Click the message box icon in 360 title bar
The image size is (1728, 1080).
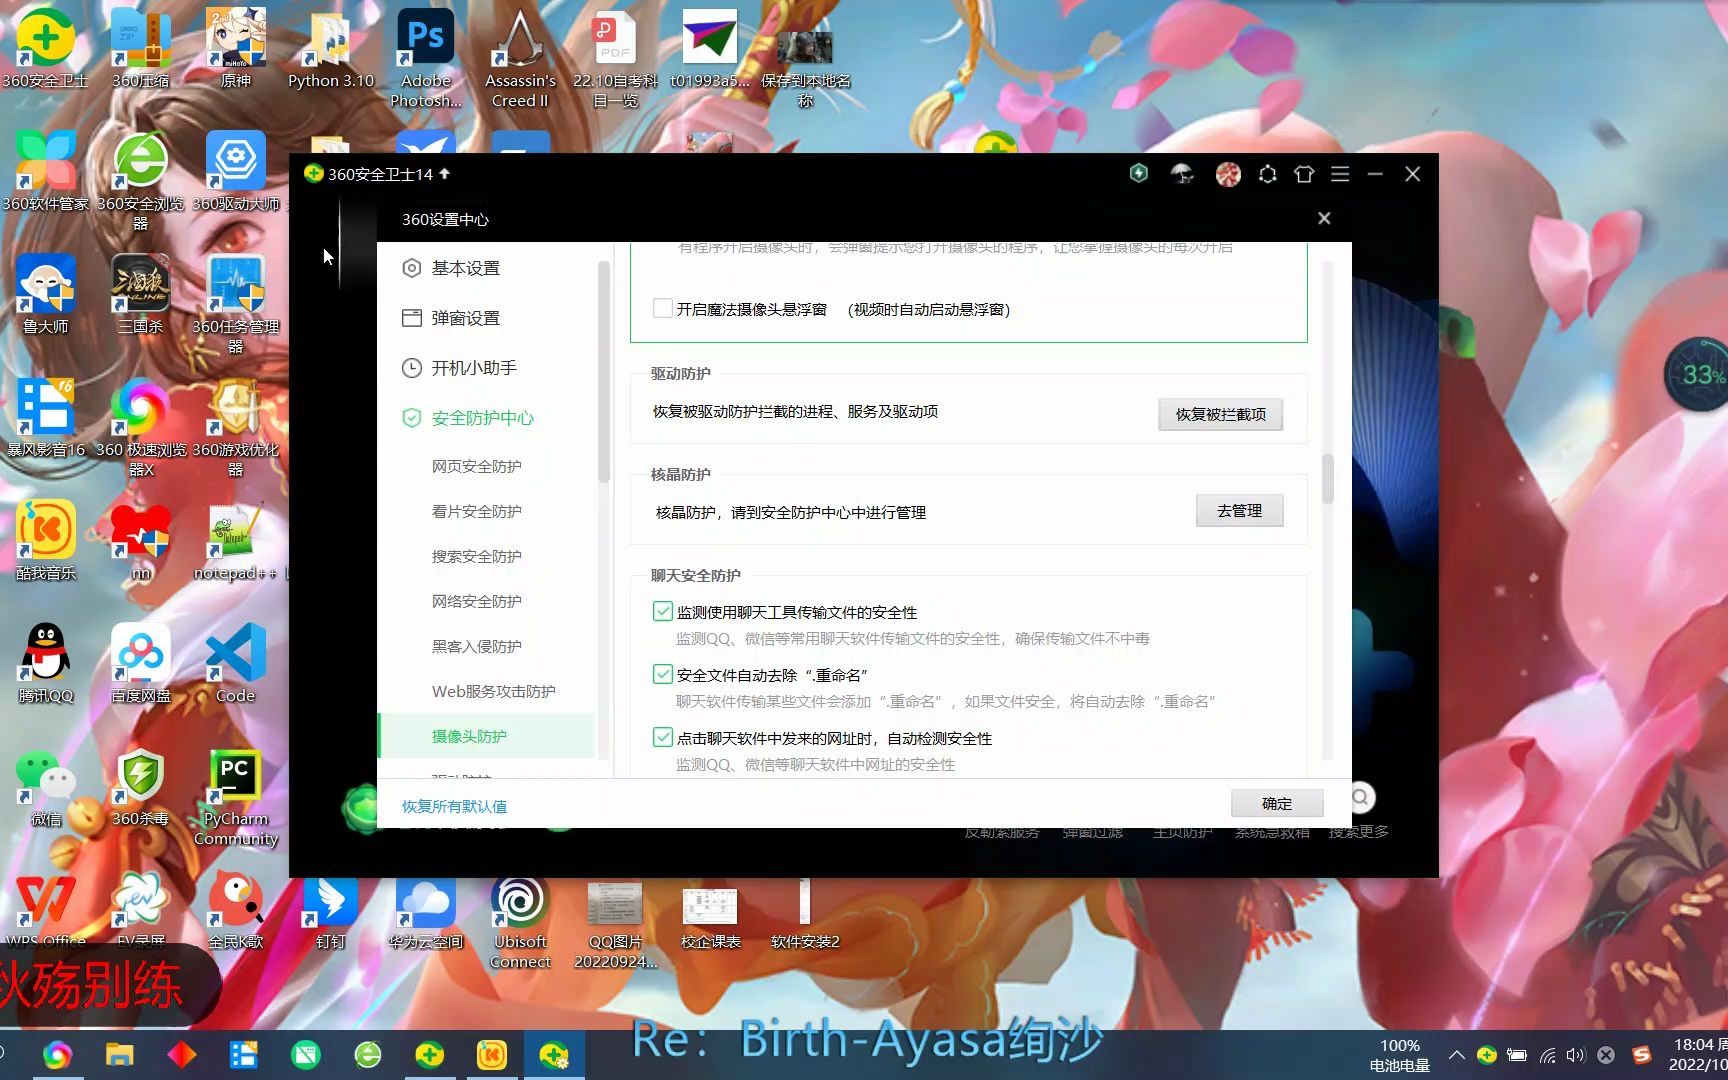[1268, 174]
